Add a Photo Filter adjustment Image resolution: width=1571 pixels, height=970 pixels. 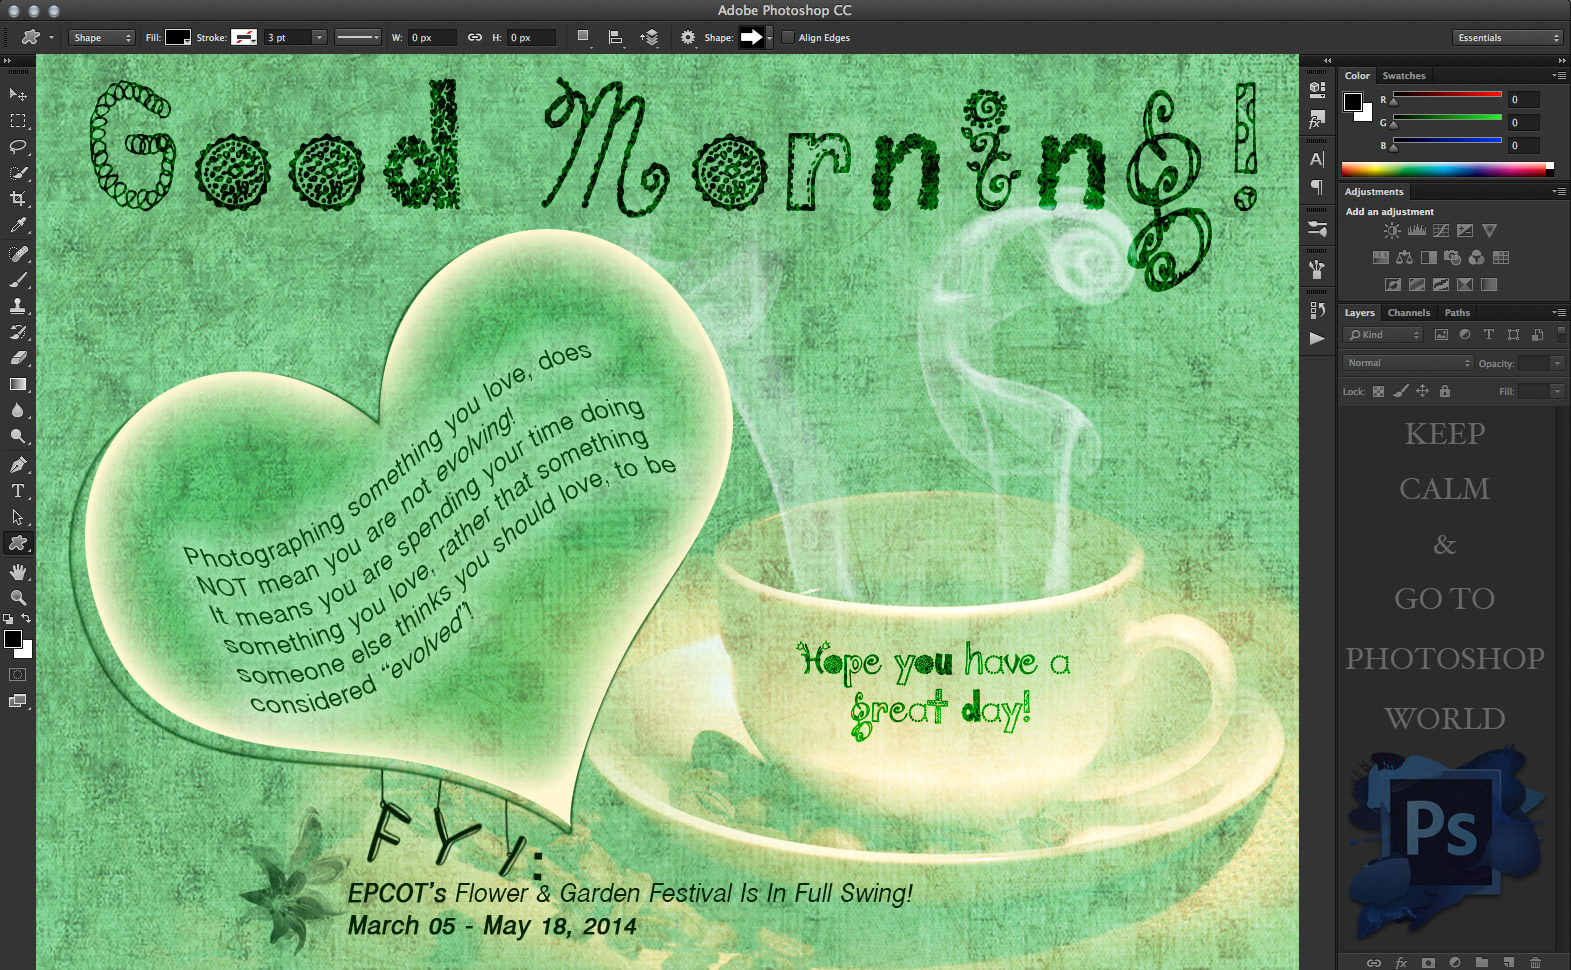[x=1453, y=257]
